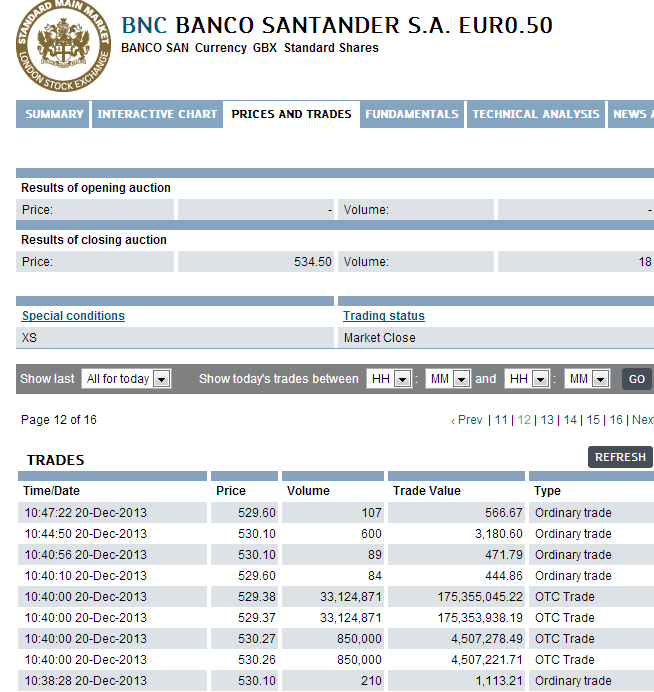This screenshot has width=654, height=692.
Task: Go to the next page of trades
Action: click(643, 420)
